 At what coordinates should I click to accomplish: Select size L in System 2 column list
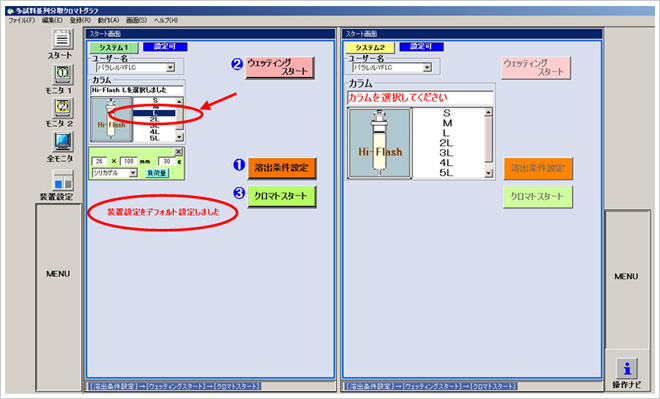(447, 133)
